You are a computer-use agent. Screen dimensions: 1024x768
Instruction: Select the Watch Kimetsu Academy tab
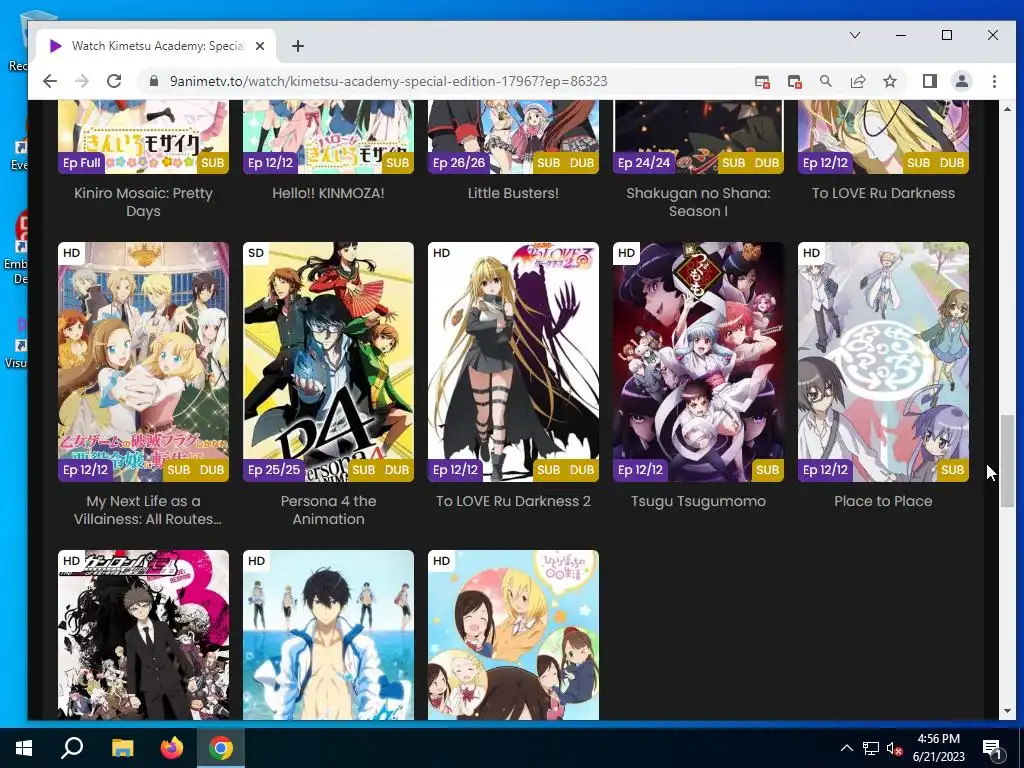point(157,46)
